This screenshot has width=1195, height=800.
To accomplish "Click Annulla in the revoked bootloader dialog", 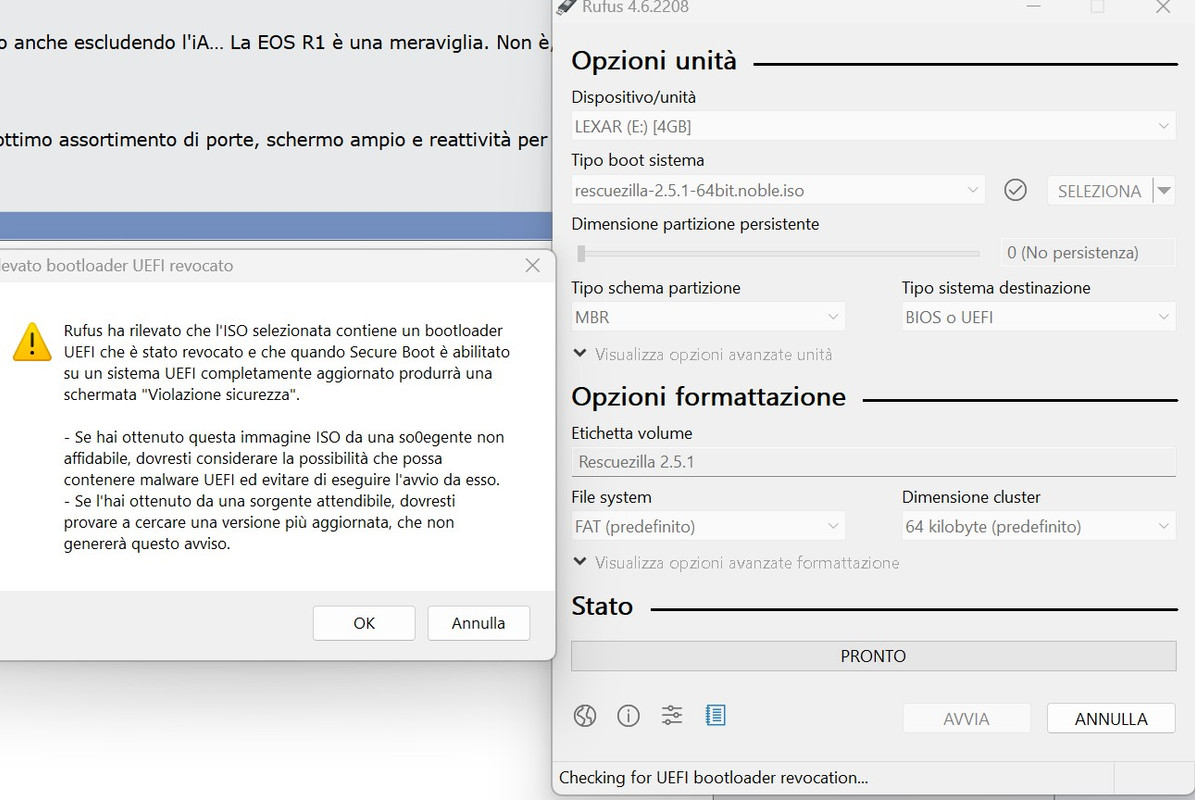I will coord(479,623).
